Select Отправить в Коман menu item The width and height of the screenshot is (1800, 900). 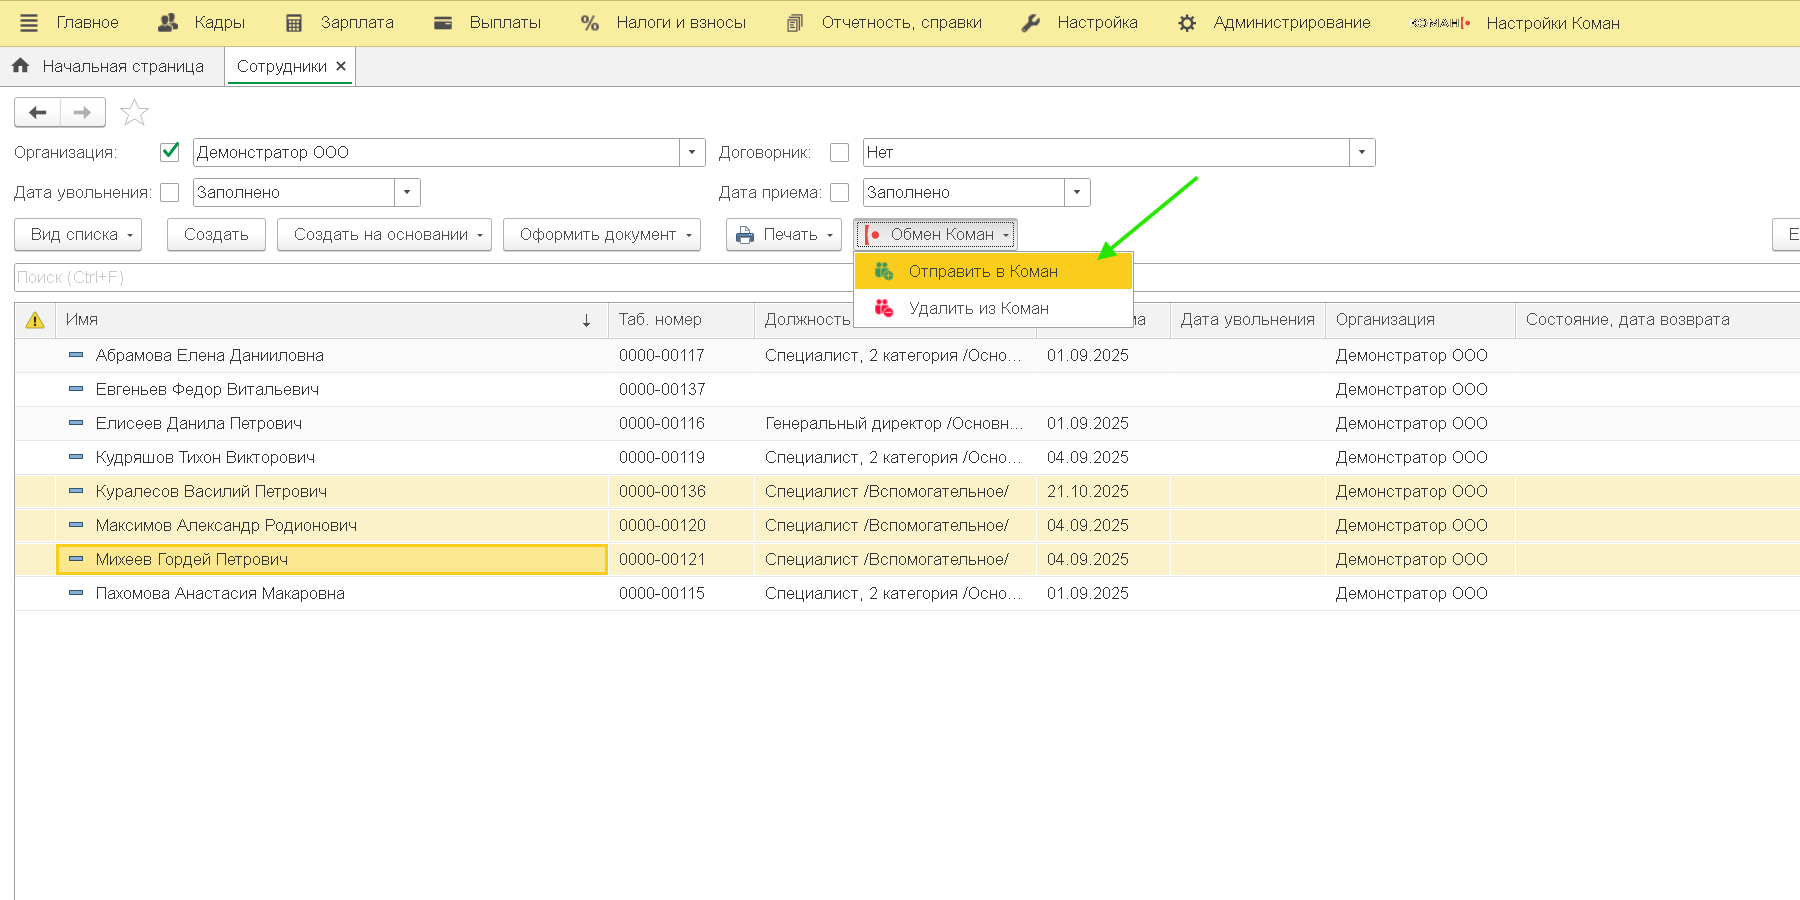983,271
